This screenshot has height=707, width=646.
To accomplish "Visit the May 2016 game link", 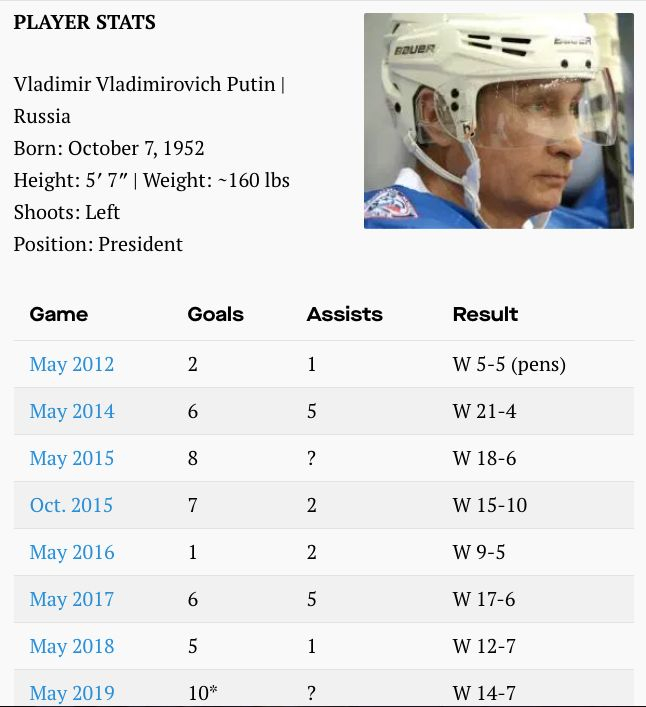I will [x=72, y=552].
